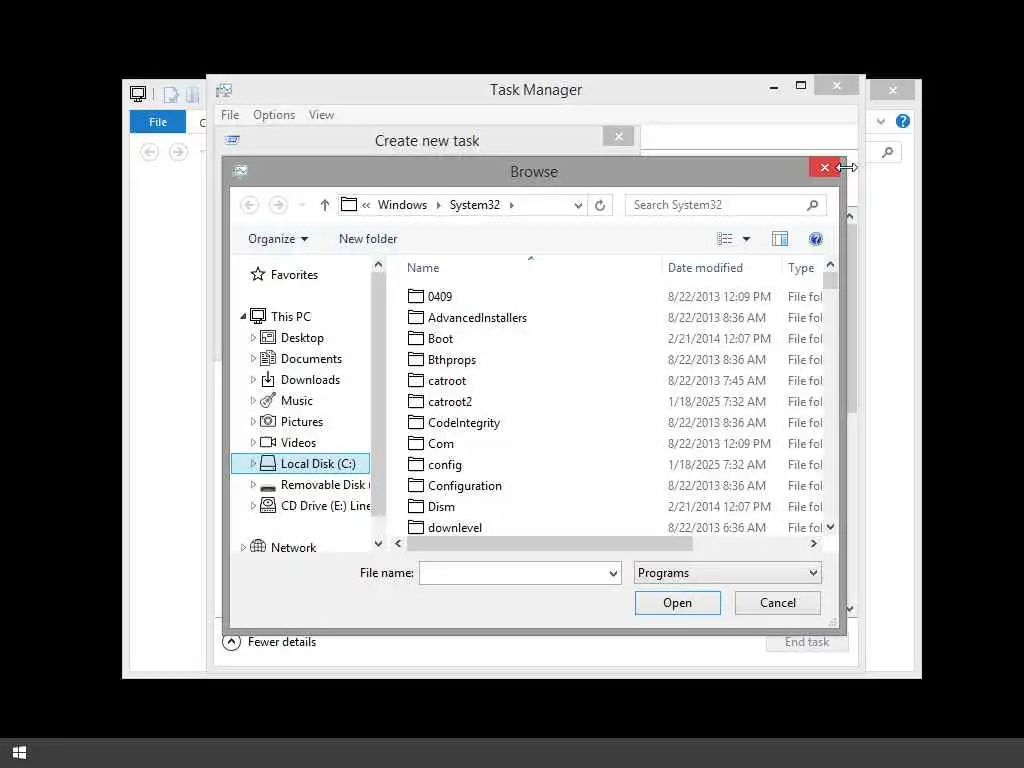Open the view options dropdown arrow
This screenshot has width=1024, height=768.
click(x=746, y=239)
